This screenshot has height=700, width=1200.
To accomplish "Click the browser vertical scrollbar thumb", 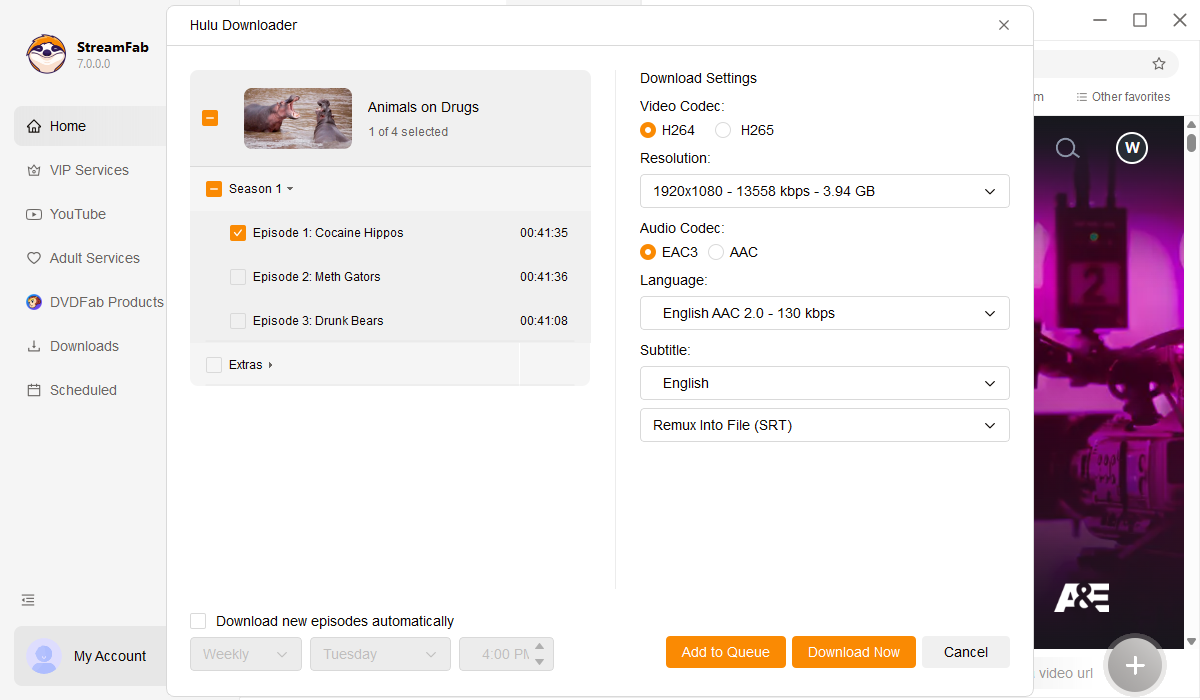I will pyautogui.click(x=1191, y=142).
